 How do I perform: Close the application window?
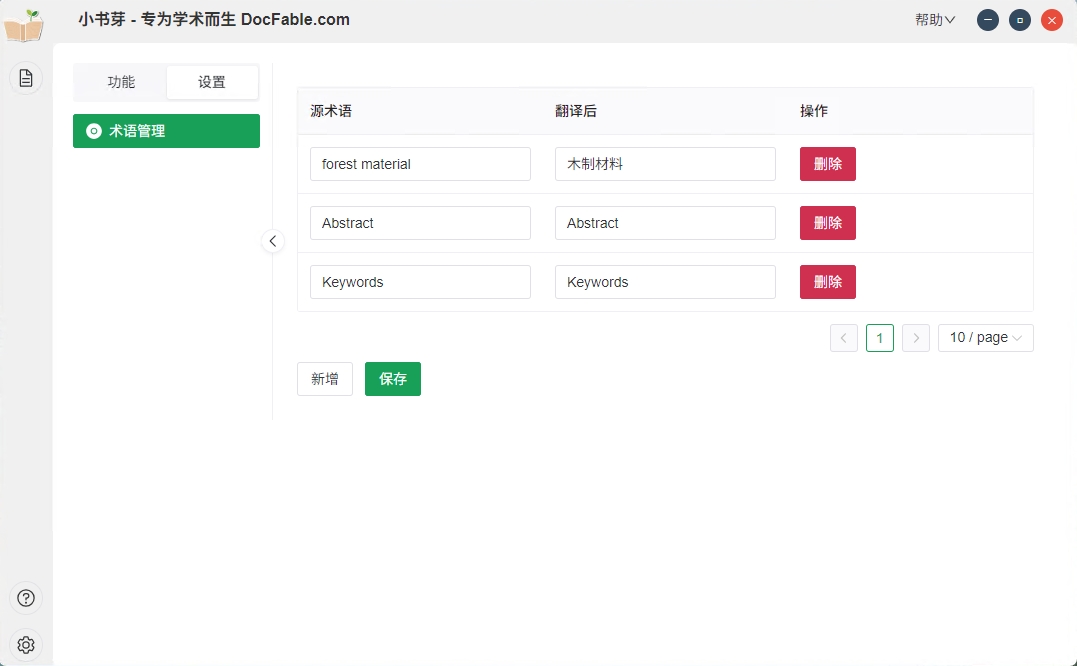pyautogui.click(x=1052, y=20)
